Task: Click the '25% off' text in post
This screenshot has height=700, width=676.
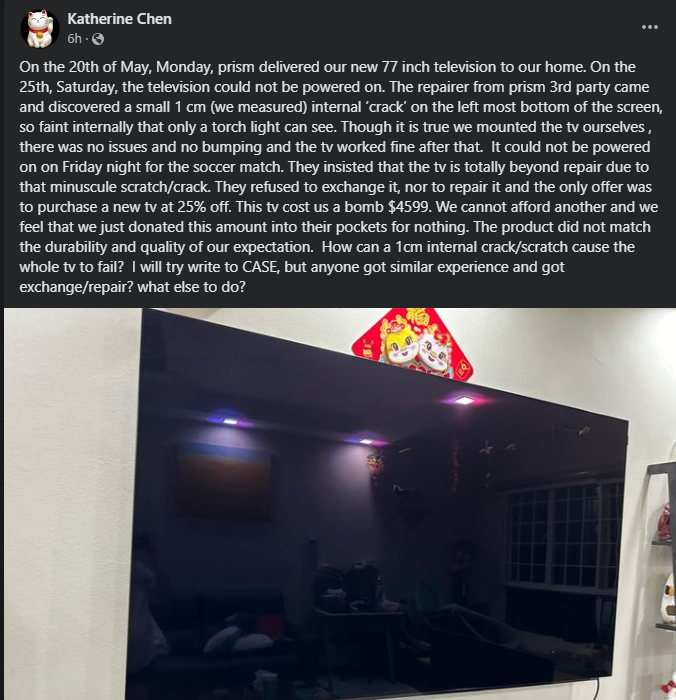Action: (x=203, y=207)
